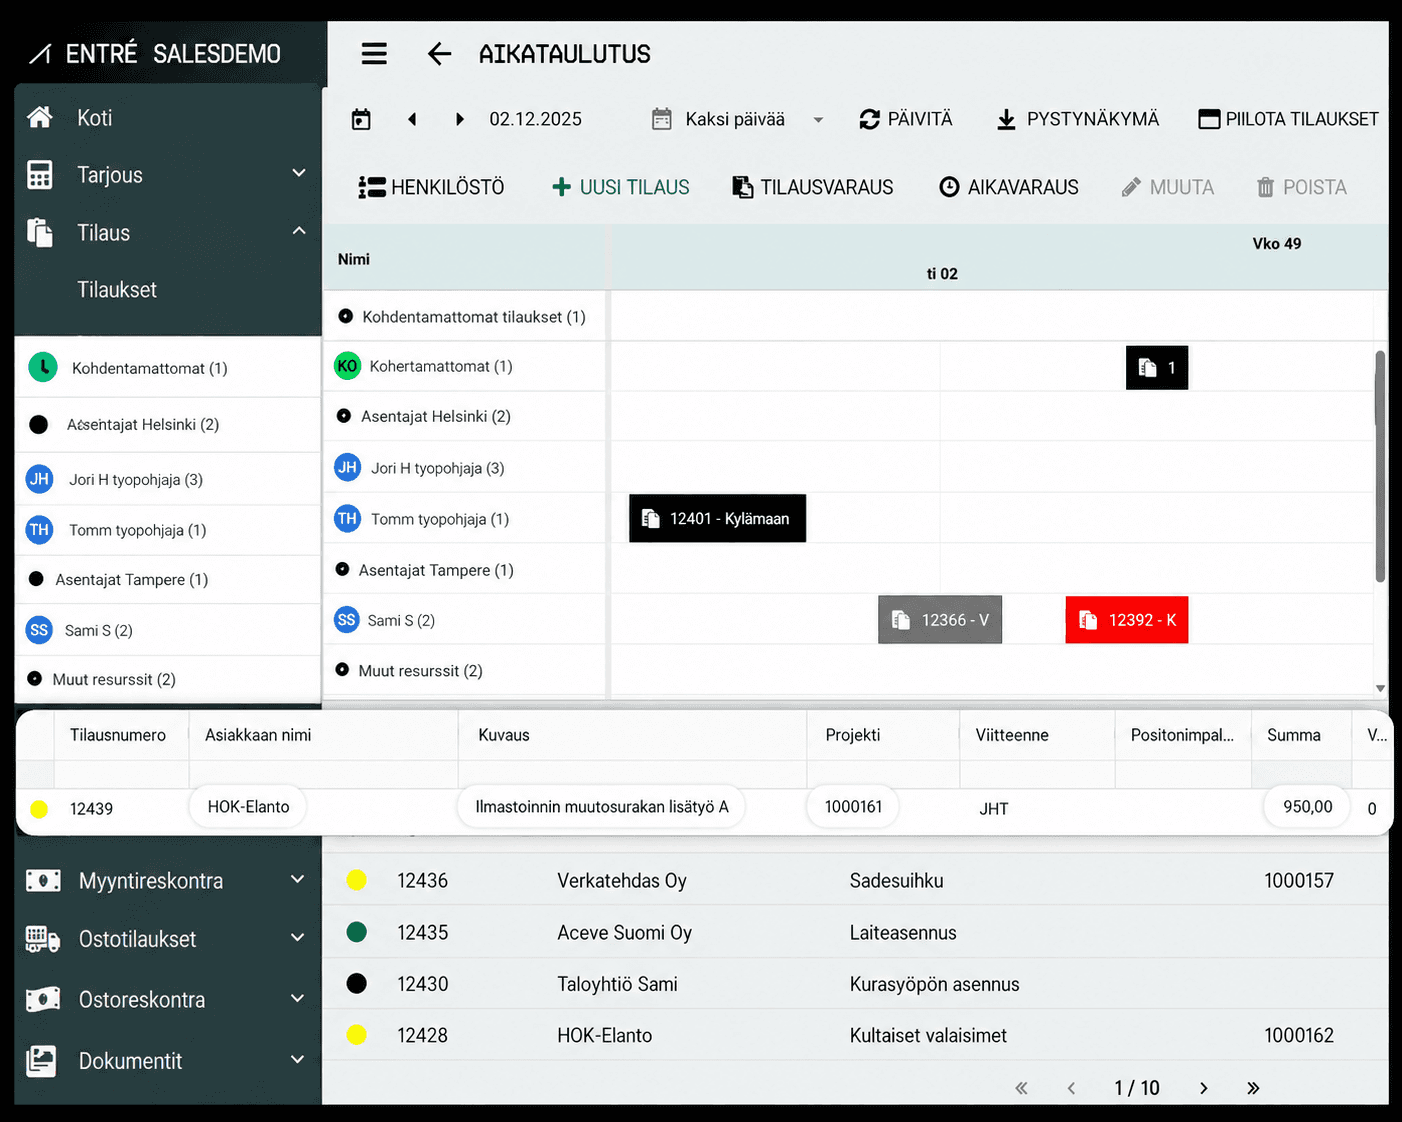Viewport: 1402px width, 1122px height.
Task: Create new order with UUSI TILAUS
Action: pyautogui.click(x=621, y=187)
